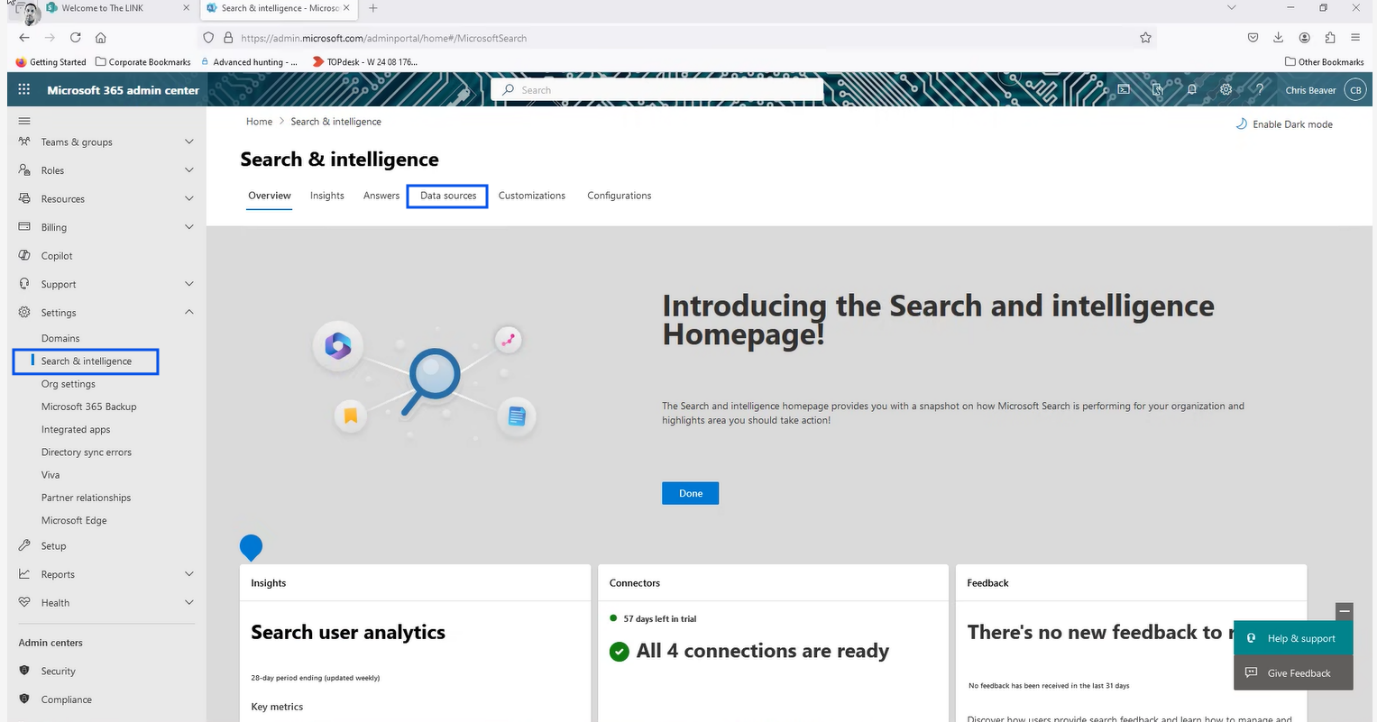Click the moon icon for dark mode
This screenshot has height=722, width=1377.
pos(1241,124)
